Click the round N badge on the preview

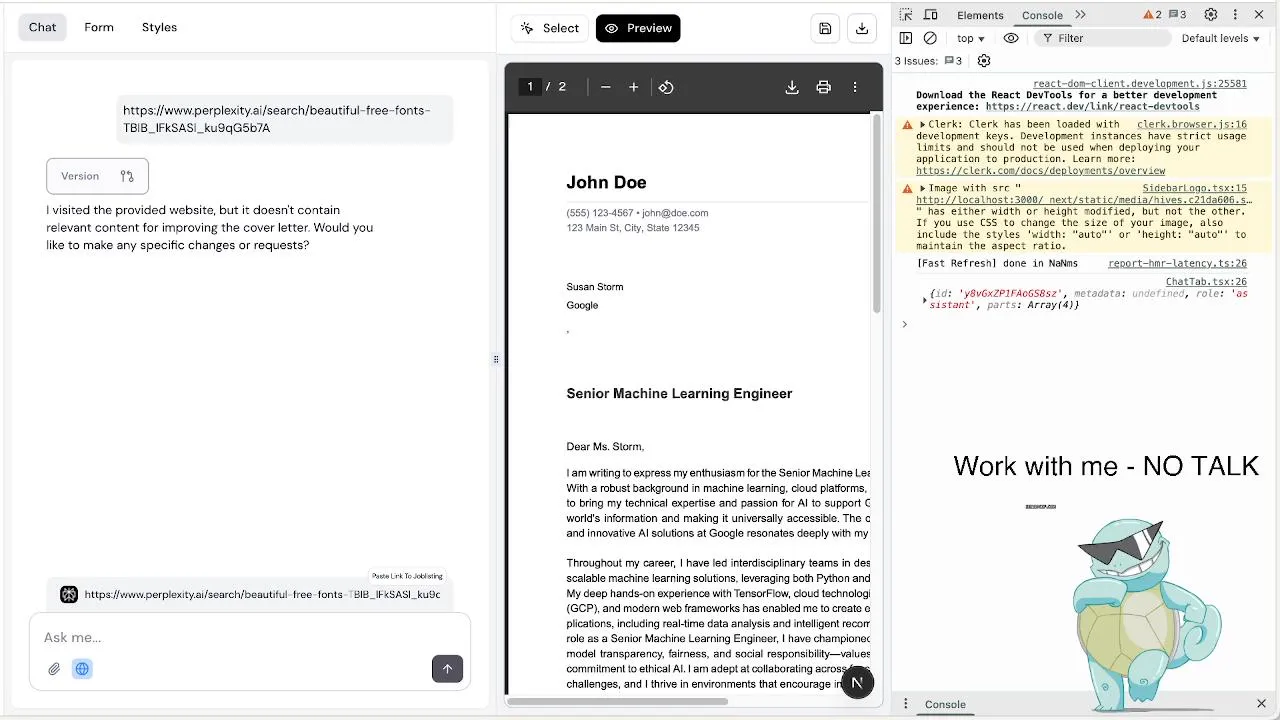[x=856, y=682]
